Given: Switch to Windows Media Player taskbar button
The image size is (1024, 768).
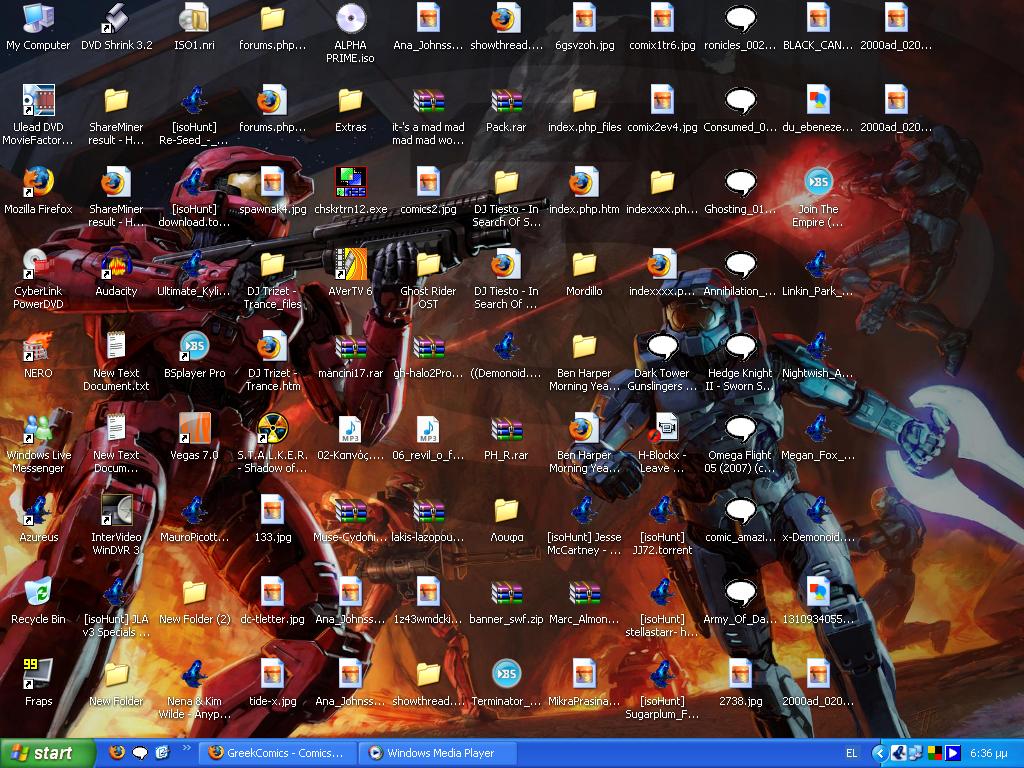Looking at the screenshot, I should click(438, 753).
